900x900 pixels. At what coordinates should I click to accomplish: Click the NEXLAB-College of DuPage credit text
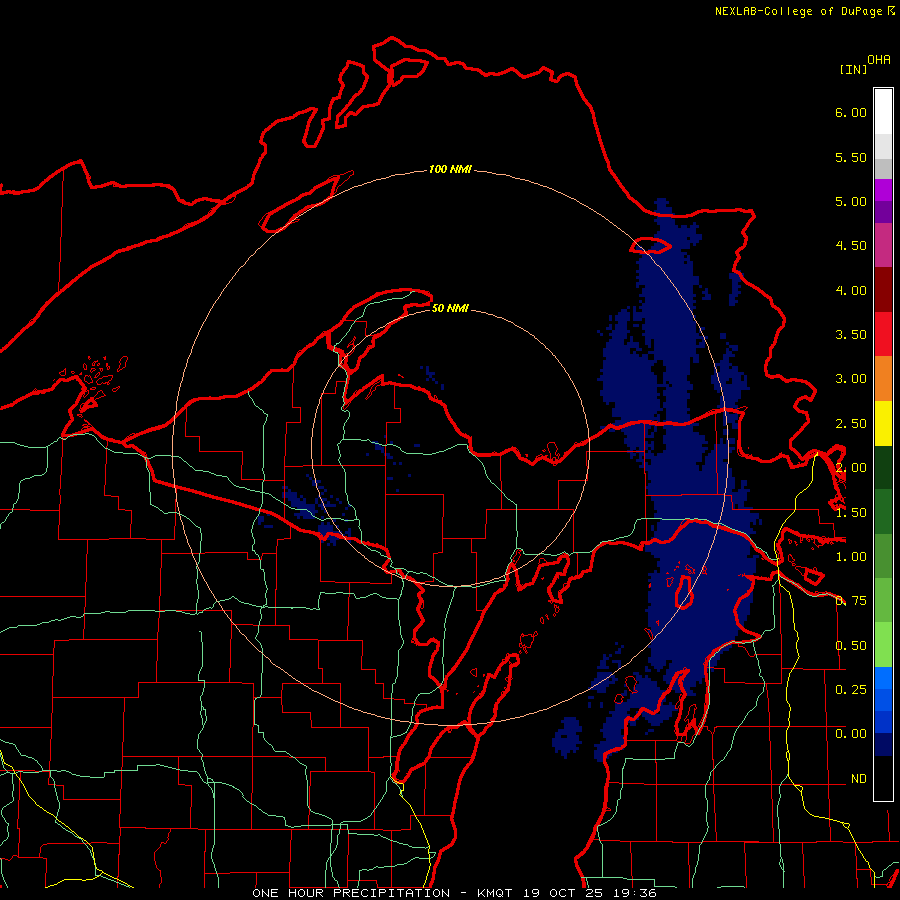[798, 11]
